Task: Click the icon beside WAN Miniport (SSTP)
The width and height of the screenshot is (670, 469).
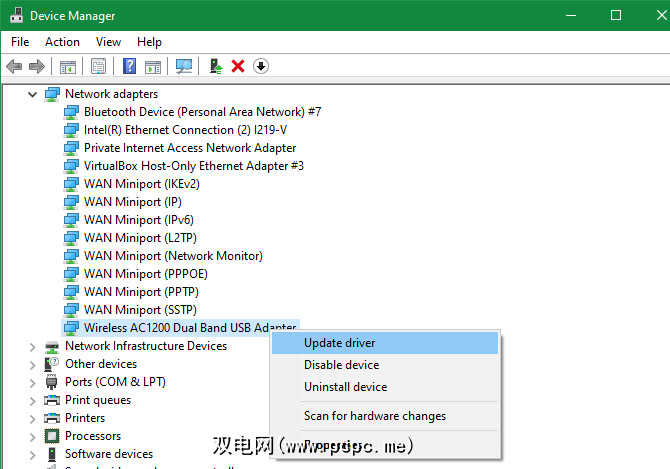Action: coord(71,310)
